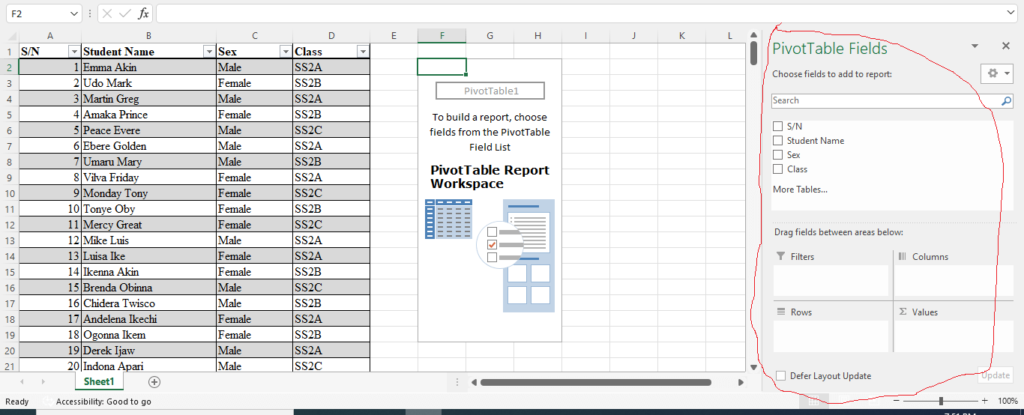The width and height of the screenshot is (1024, 415).
Task: Select column F header
Action: [441, 36]
